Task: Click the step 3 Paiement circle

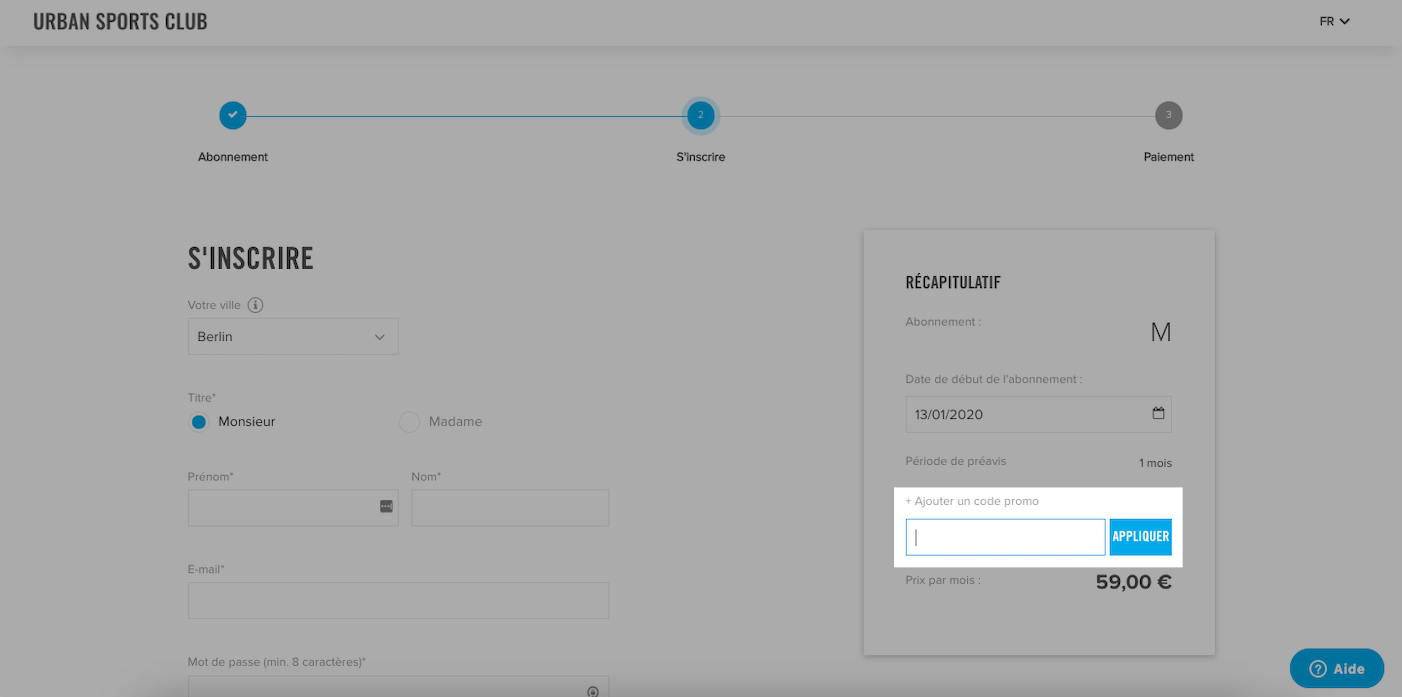Action: tap(1168, 115)
